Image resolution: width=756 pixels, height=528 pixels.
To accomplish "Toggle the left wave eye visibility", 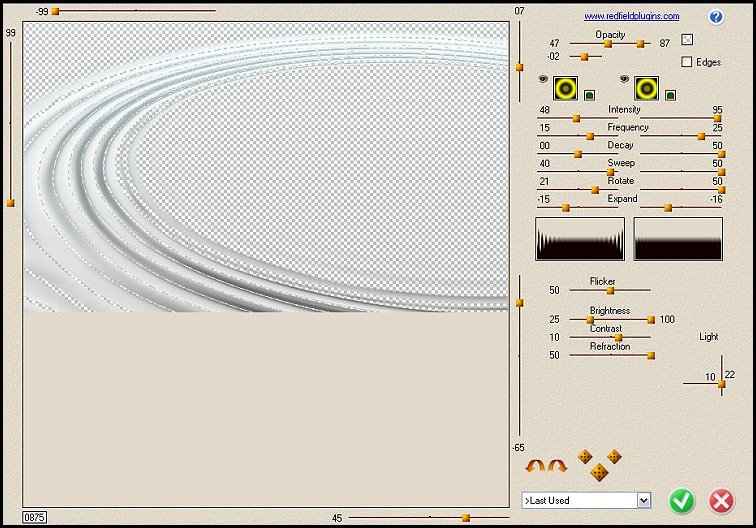I will coord(544,78).
